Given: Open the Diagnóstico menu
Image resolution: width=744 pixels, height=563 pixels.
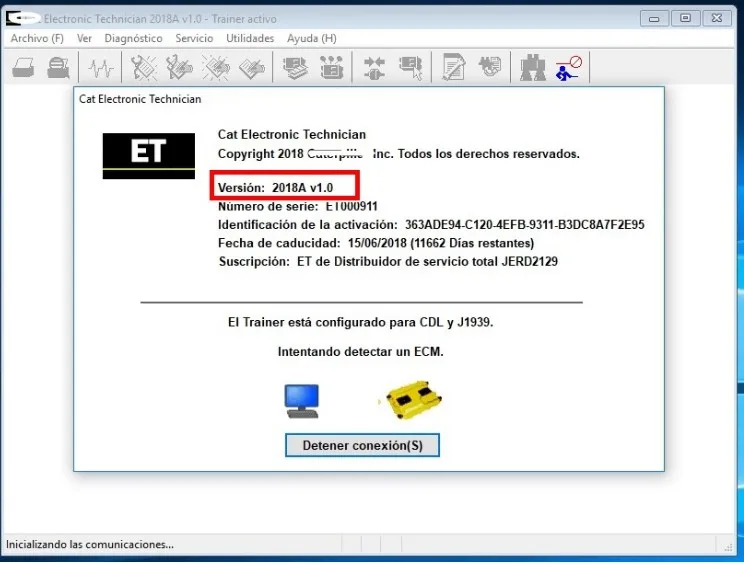Looking at the screenshot, I should click(x=133, y=38).
